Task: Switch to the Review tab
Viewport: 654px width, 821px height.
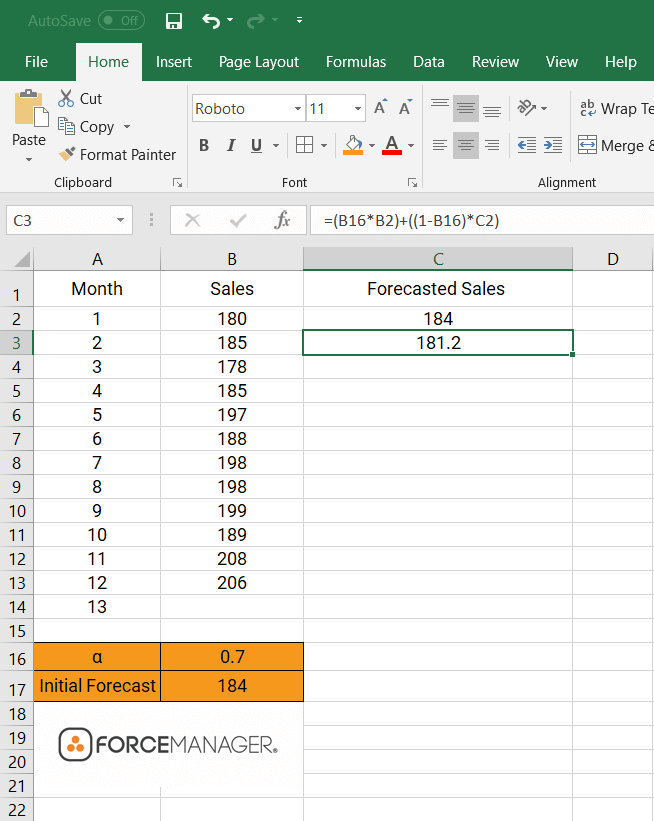Action: [495, 62]
